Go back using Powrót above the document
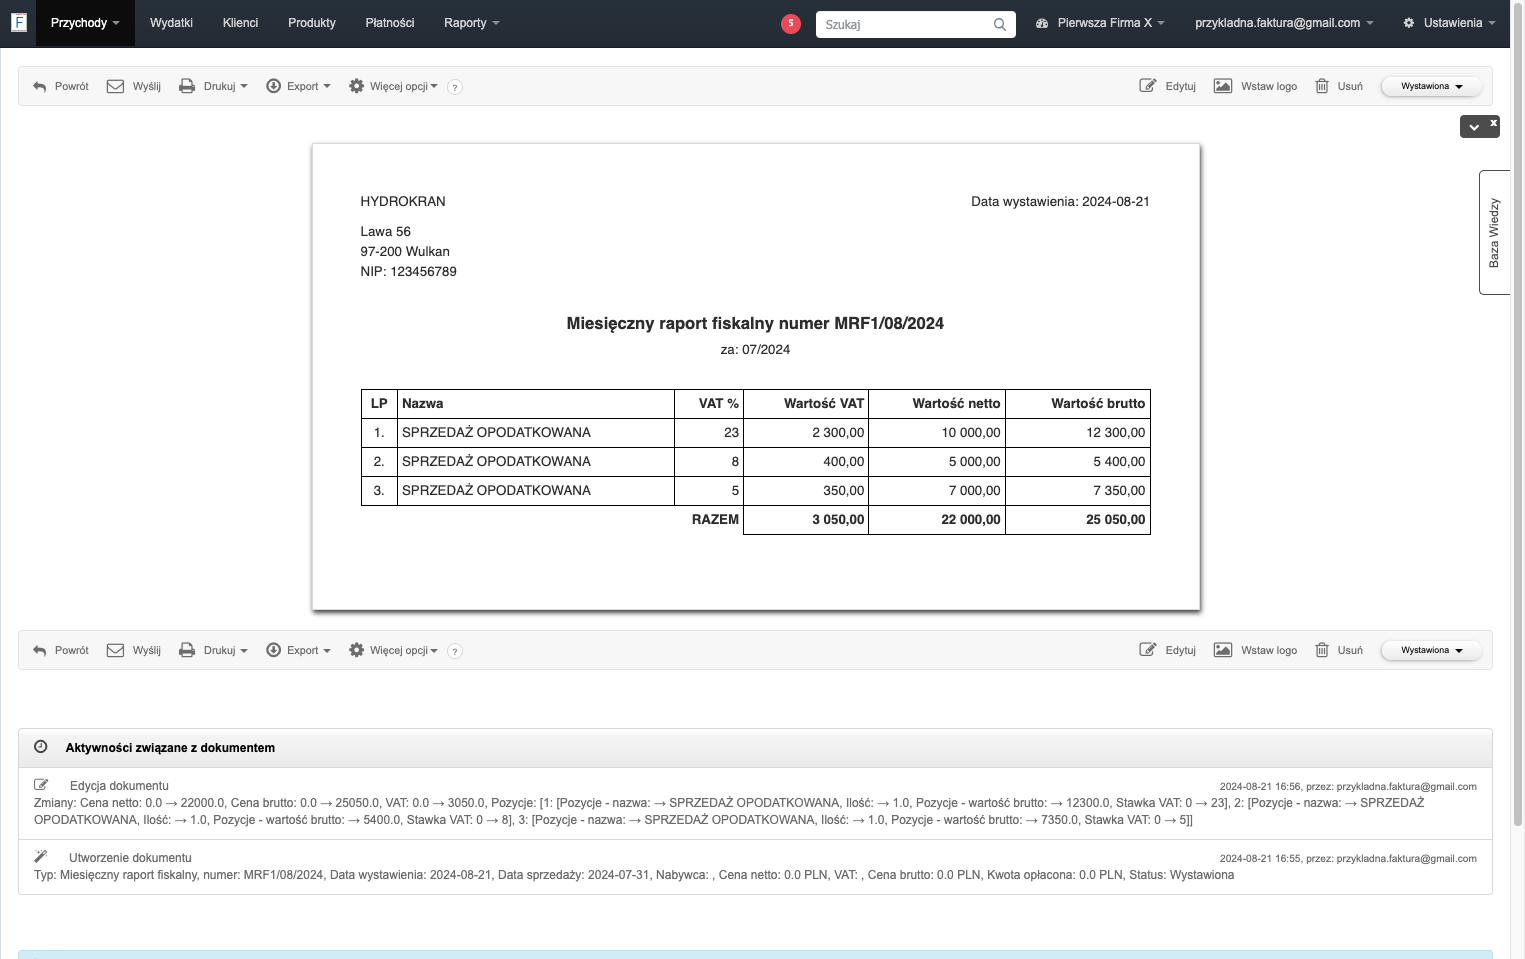 [61, 86]
